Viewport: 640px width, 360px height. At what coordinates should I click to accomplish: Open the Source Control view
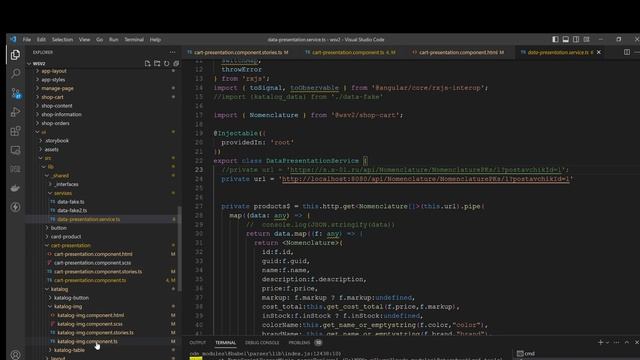pos(16,93)
